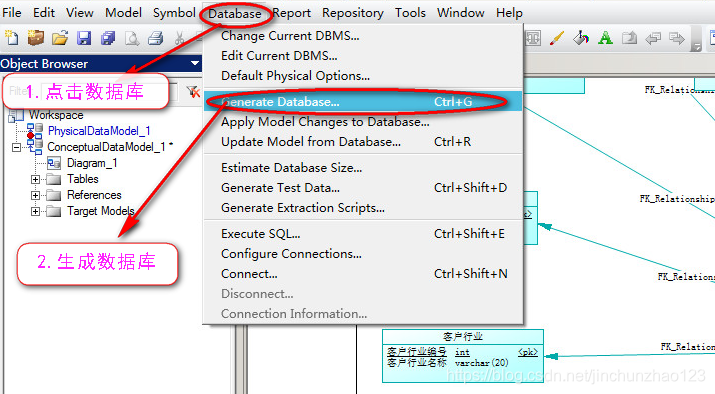Select the Target Models folder label
715x394 pixels.
tap(101, 211)
